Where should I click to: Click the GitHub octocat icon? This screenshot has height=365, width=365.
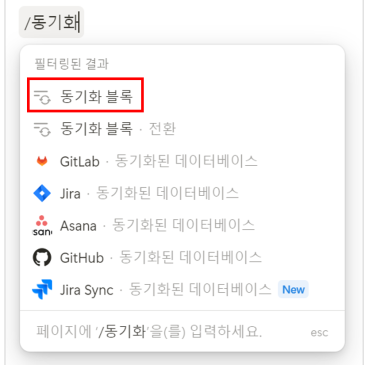(42, 258)
